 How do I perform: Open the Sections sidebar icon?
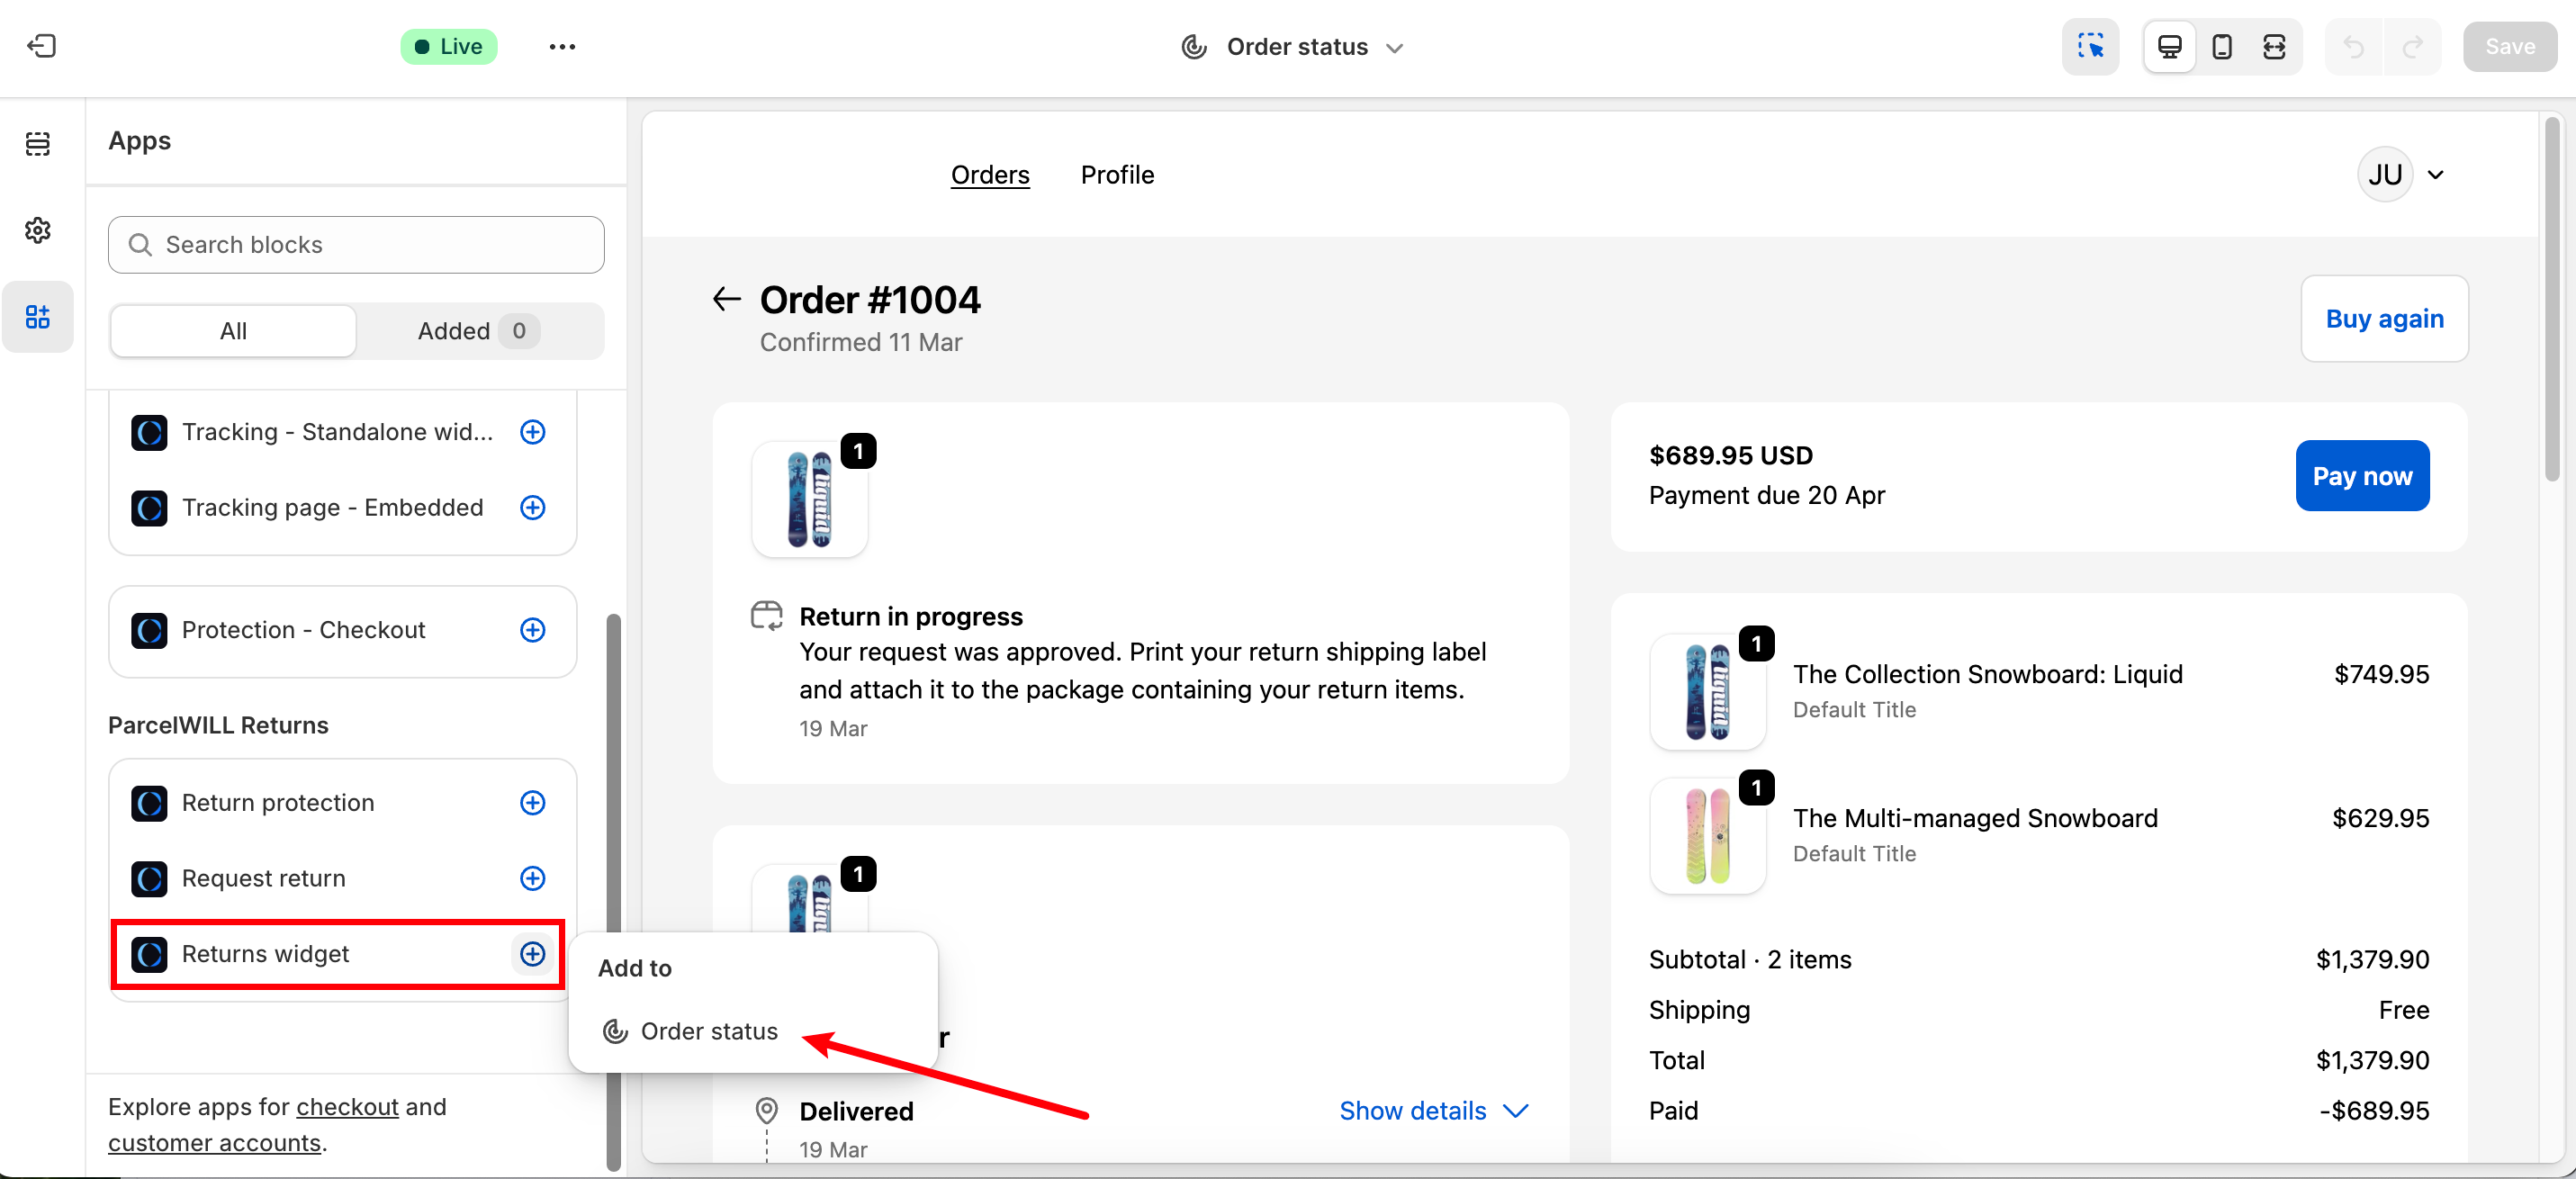(38, 144)
